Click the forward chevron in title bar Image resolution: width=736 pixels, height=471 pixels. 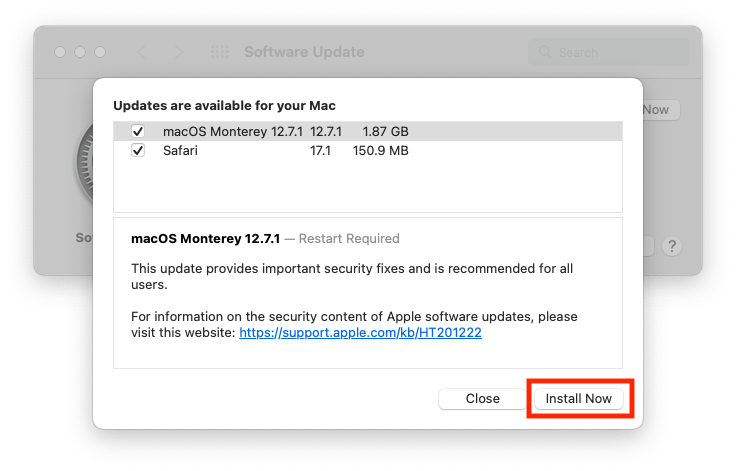pyautogui.click(x=179, y=52)
